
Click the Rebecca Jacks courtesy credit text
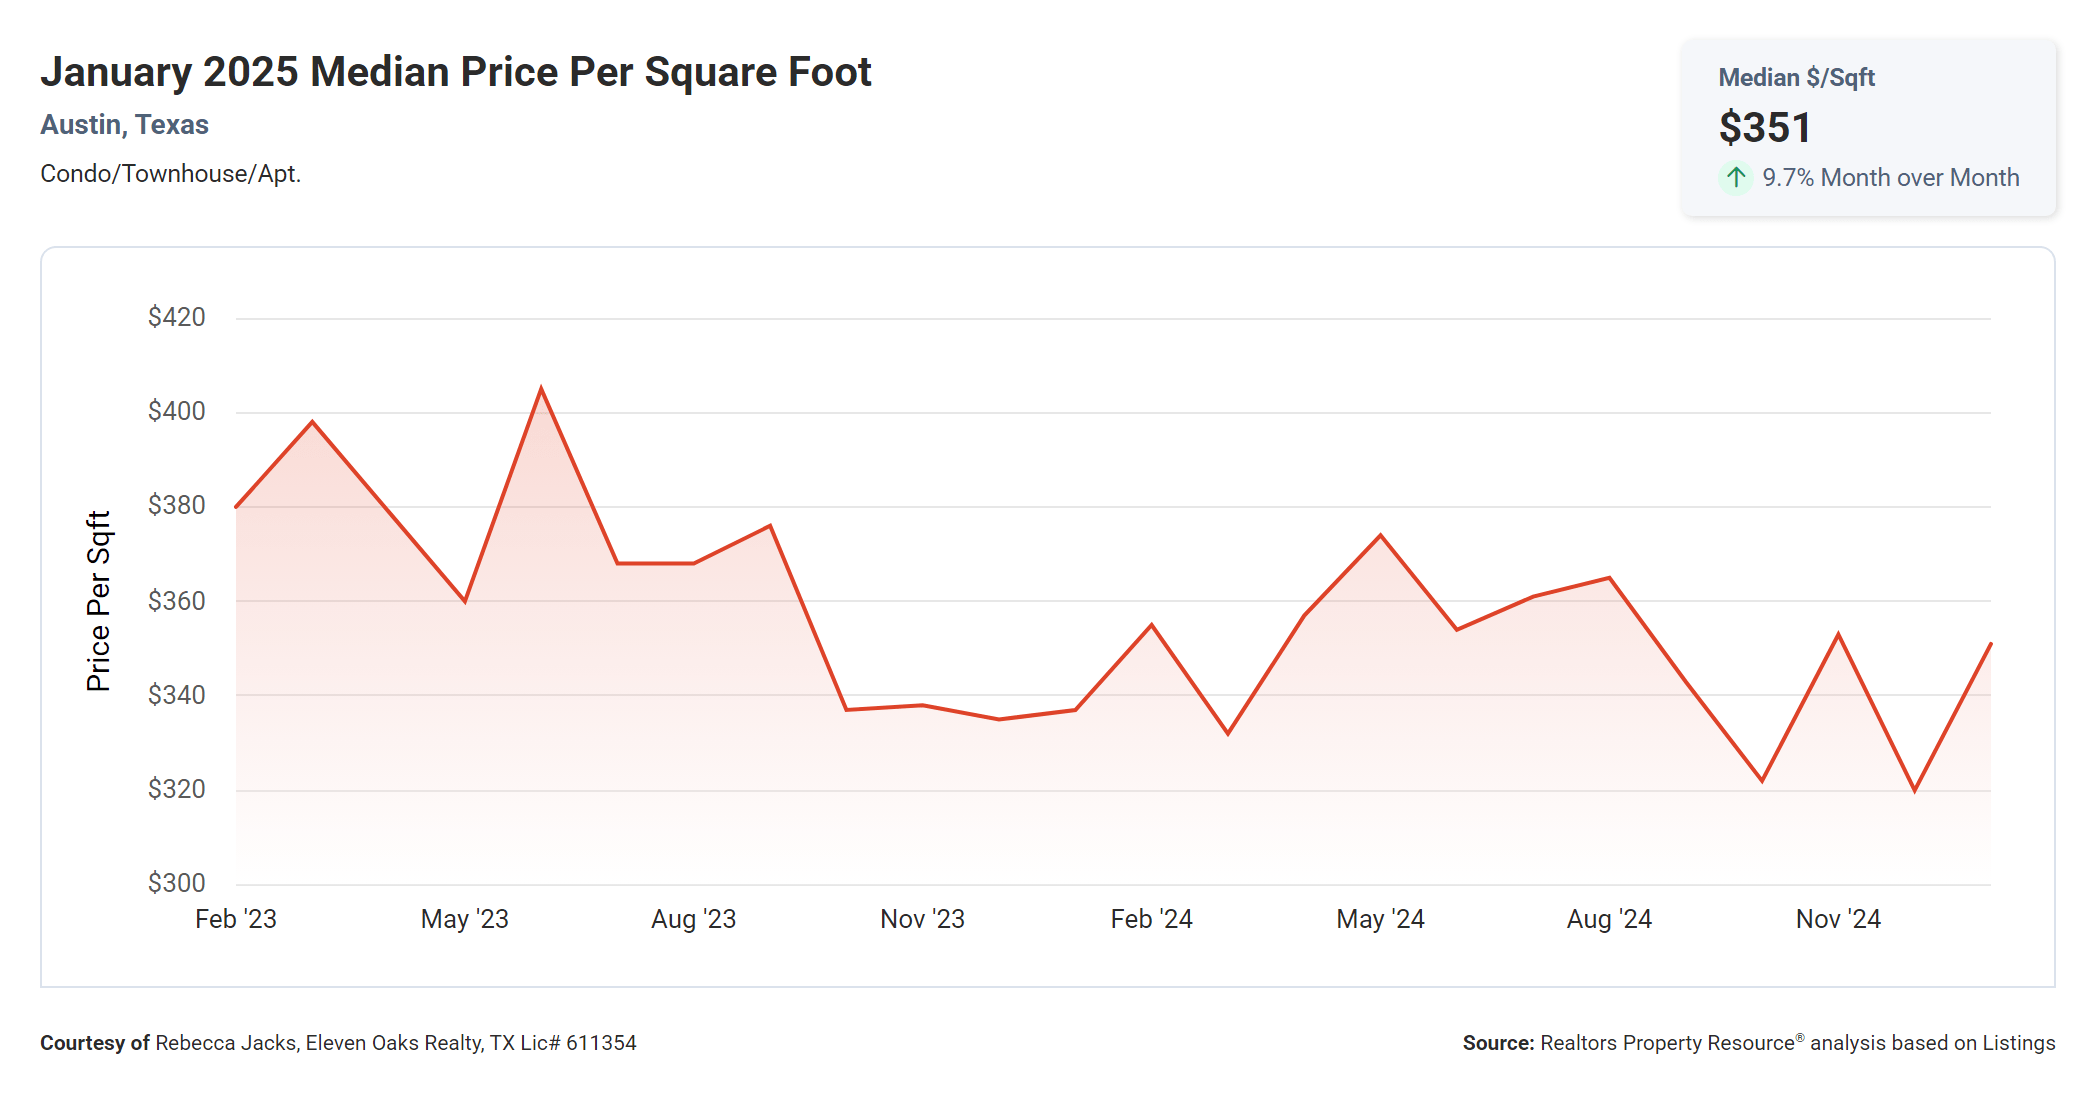click(x=338, y=1043)
